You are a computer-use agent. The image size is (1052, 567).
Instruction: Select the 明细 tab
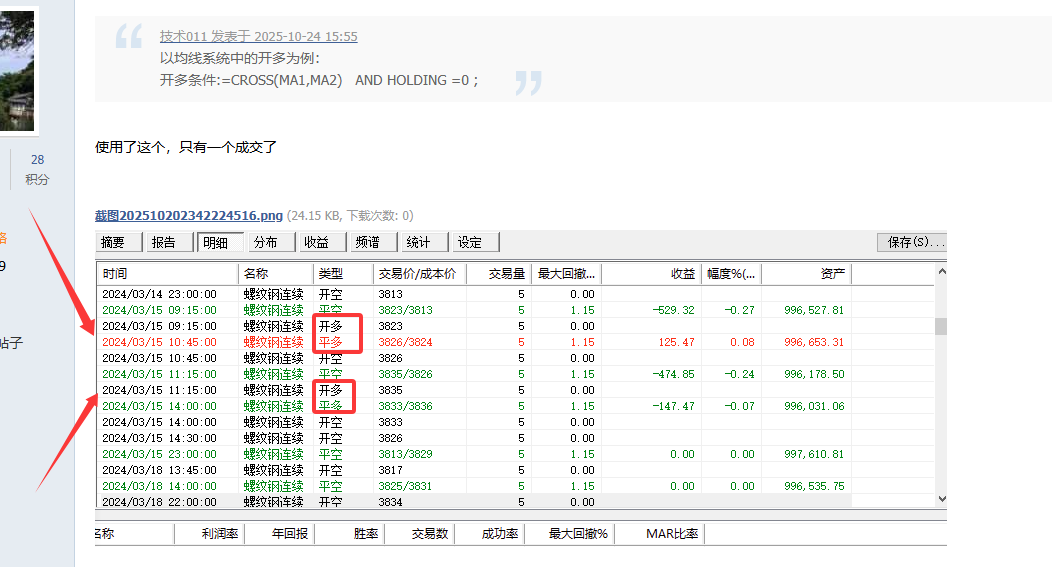(220, 242)
